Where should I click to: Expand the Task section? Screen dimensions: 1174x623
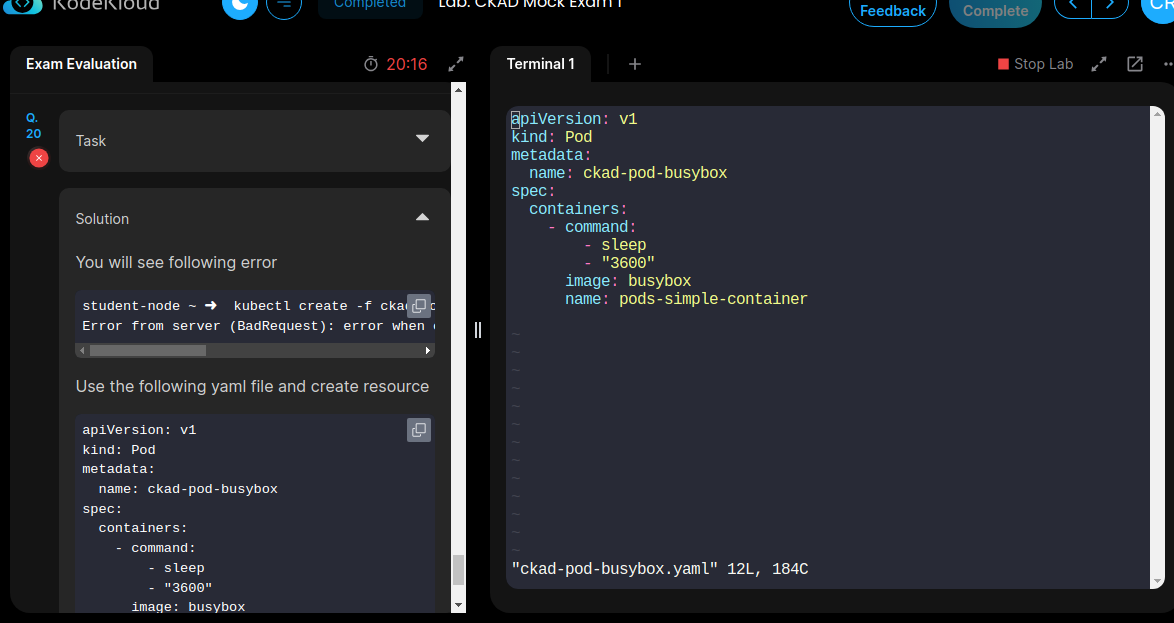pyautogui.click(x=422, y=139)
